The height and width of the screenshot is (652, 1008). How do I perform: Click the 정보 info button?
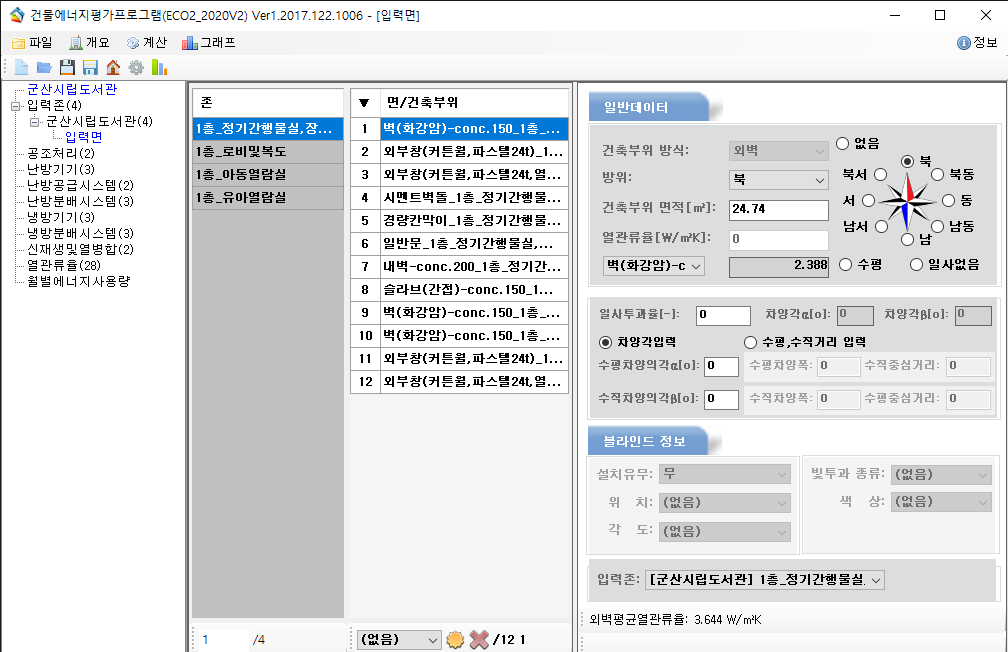click(x=977, y=43)
